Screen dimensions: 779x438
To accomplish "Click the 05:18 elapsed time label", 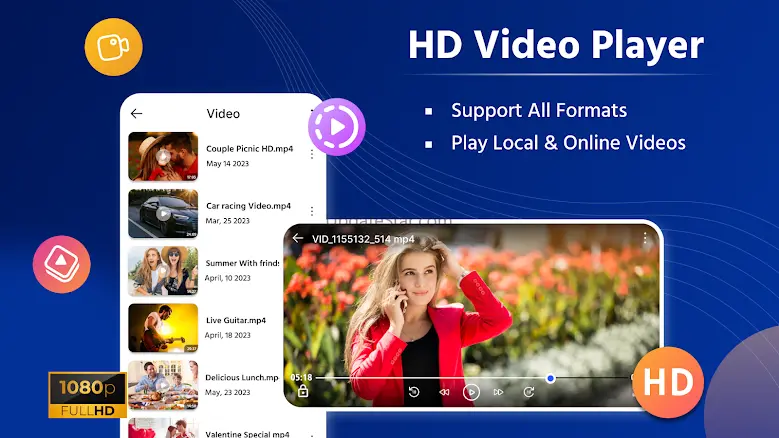I will (301, 377).
